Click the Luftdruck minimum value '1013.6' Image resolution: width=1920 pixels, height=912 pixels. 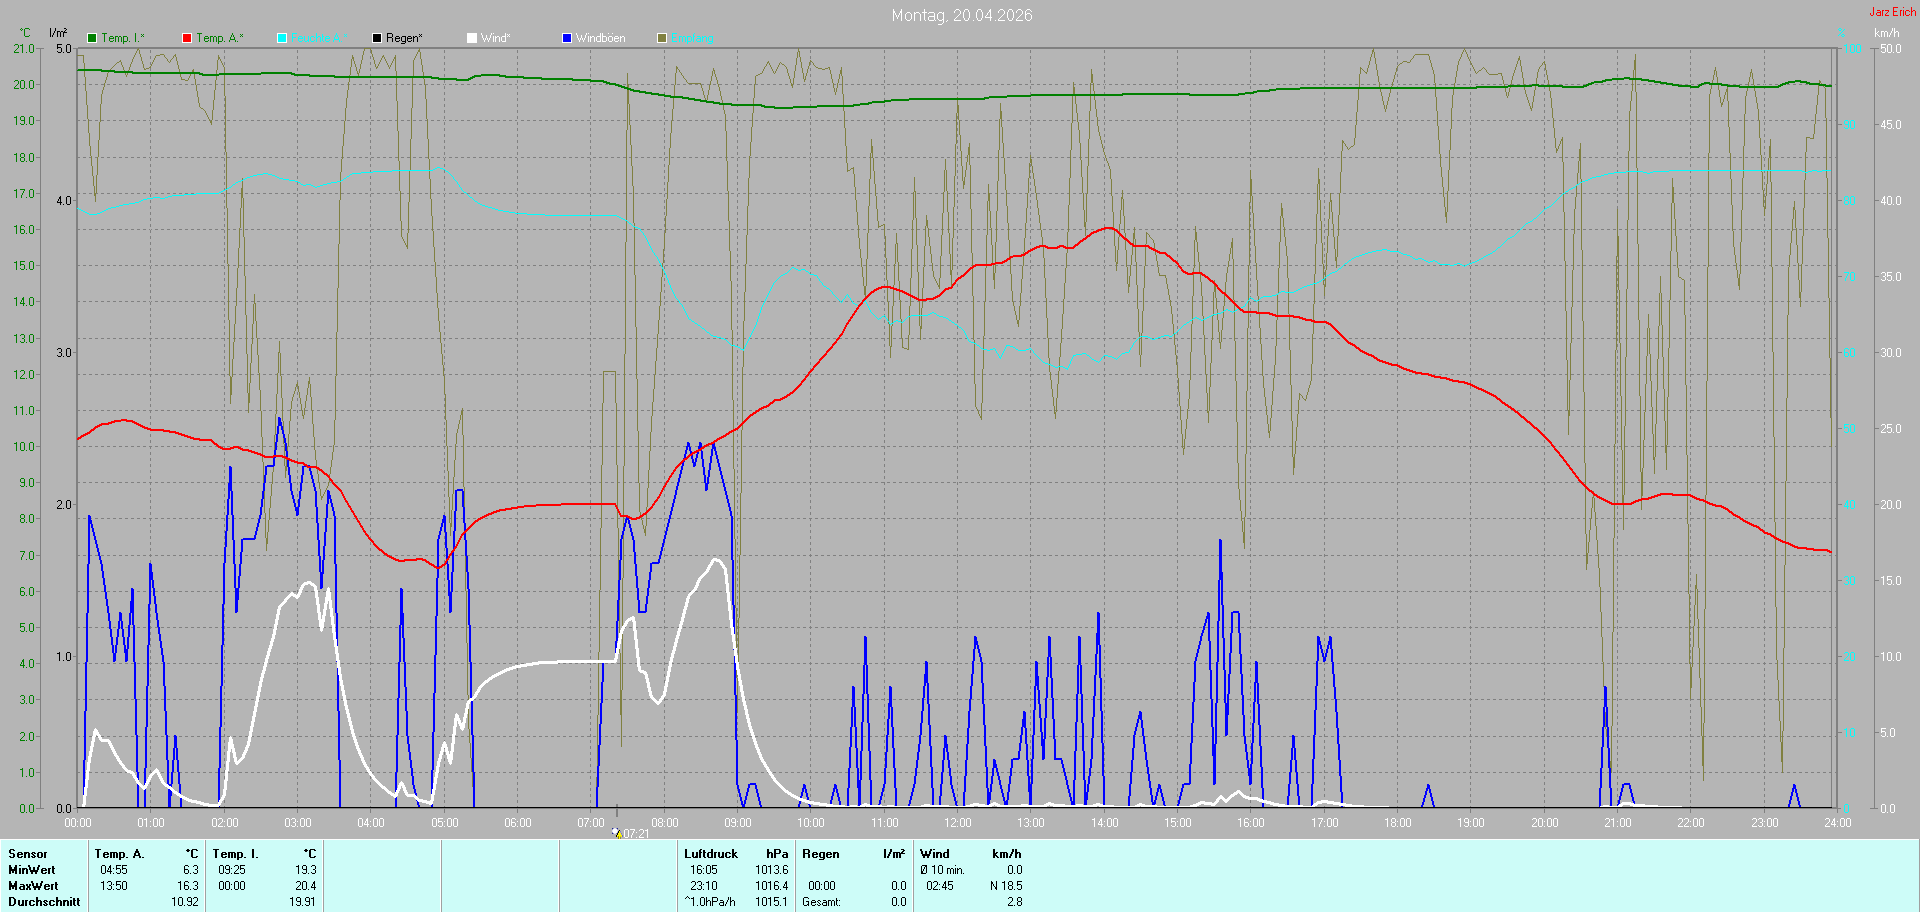772,870
